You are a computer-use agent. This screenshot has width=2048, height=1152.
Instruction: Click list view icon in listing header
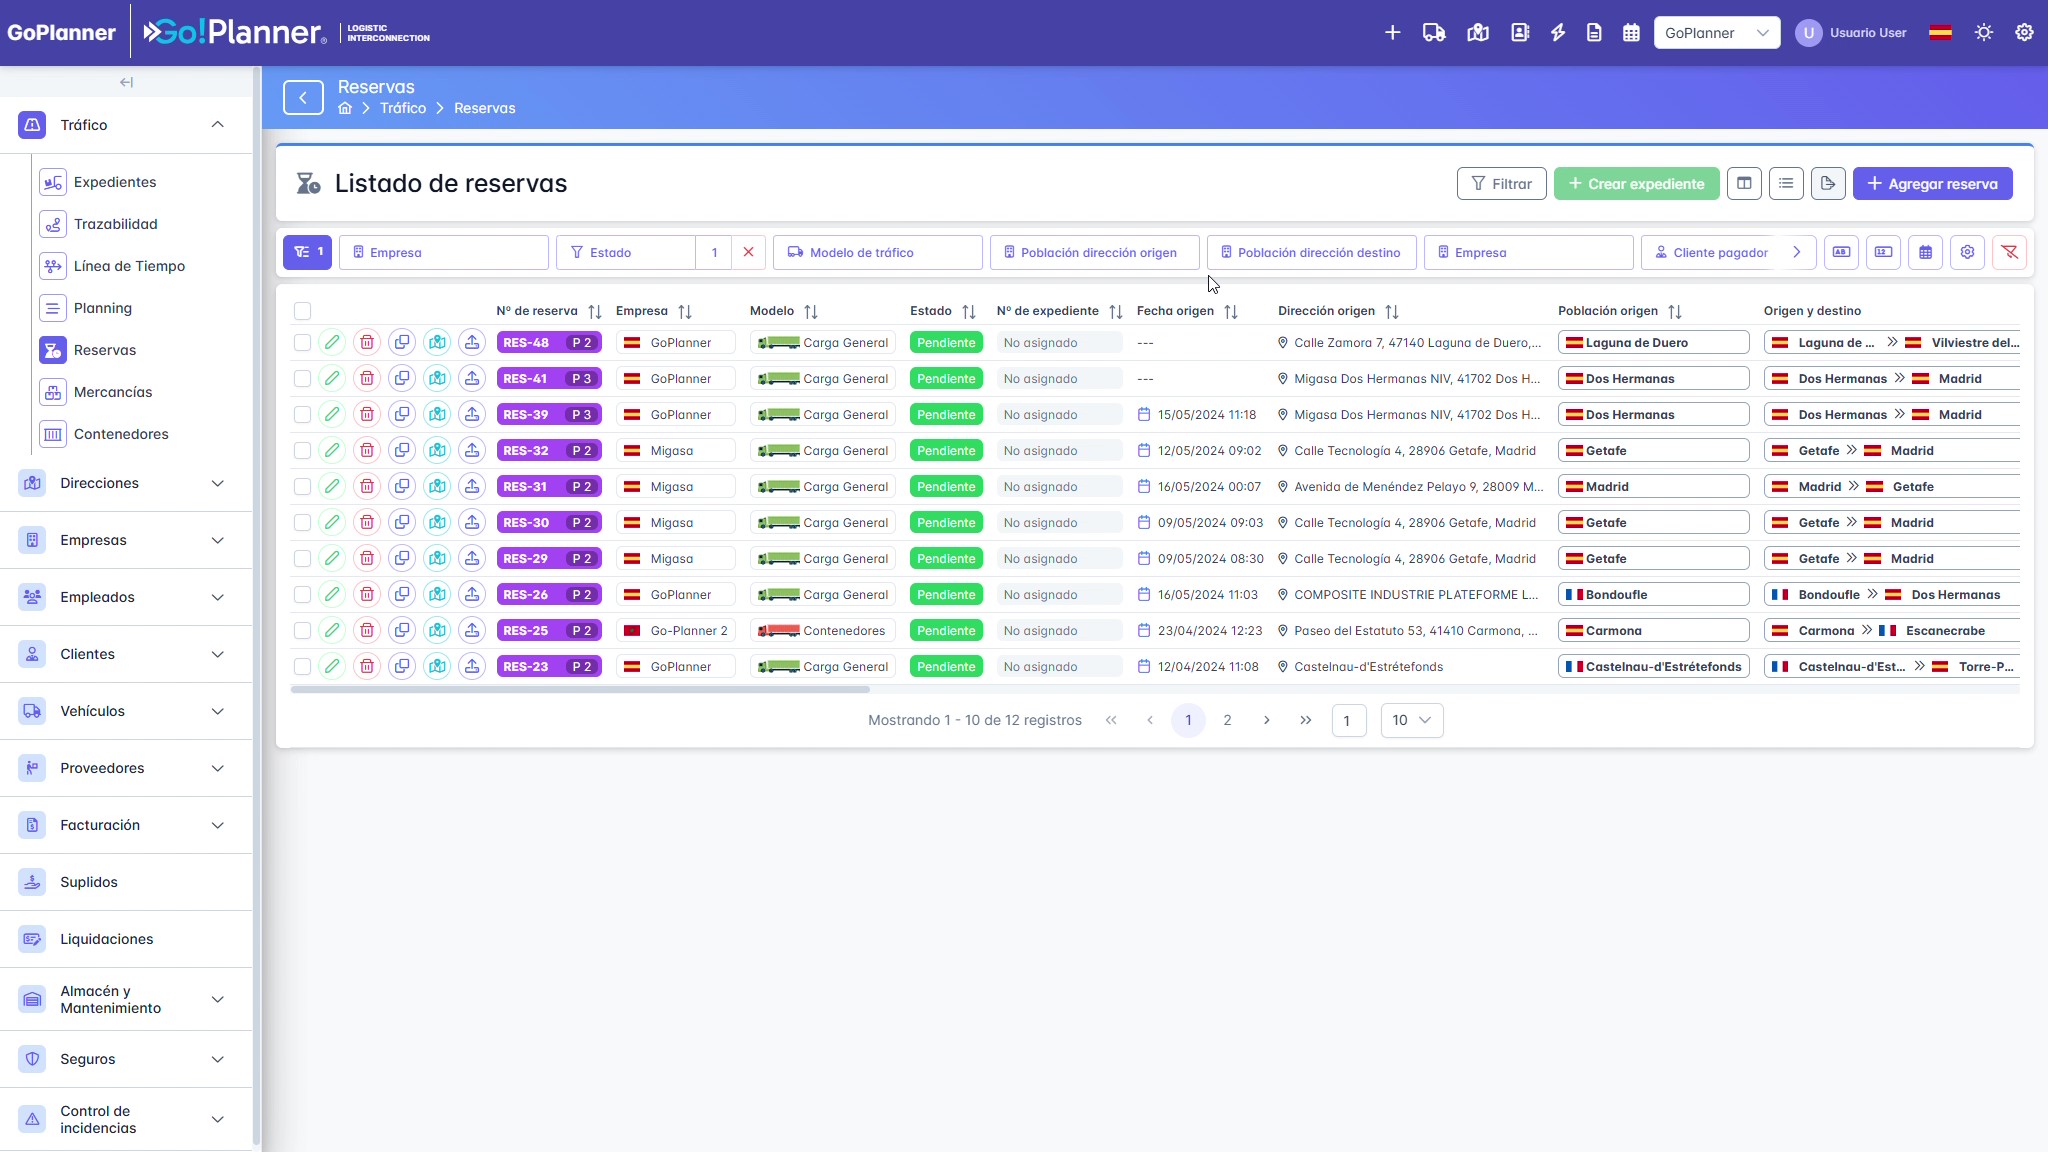point(1786,184)
